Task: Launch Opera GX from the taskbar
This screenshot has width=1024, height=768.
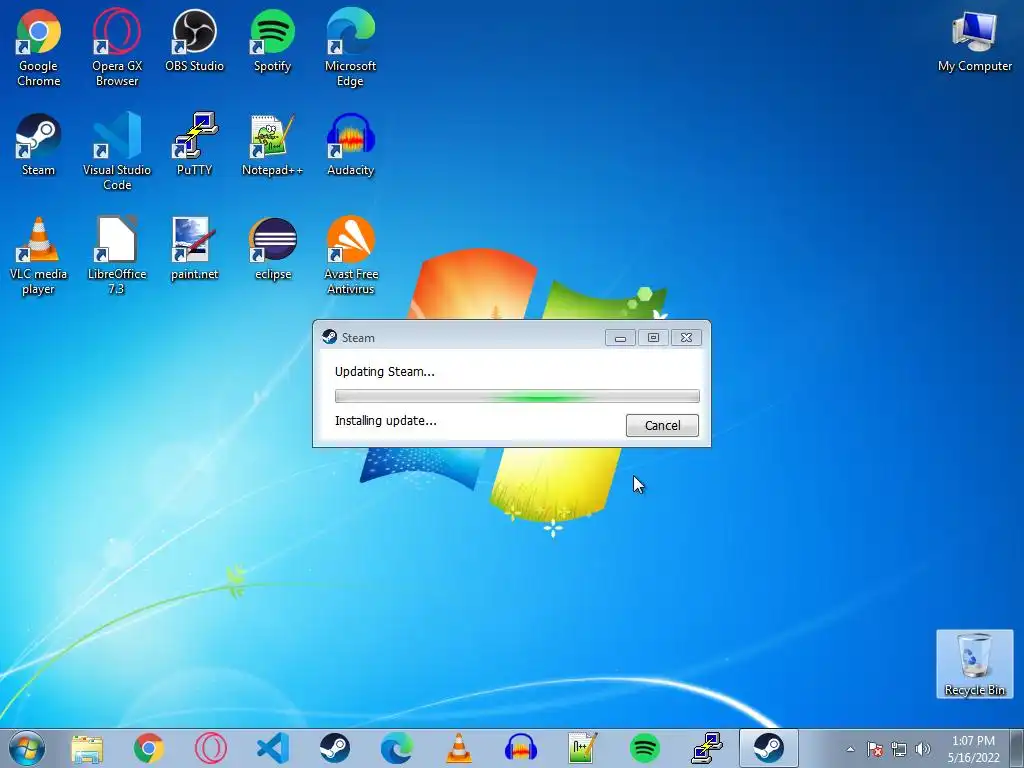Action: (211, 748)
